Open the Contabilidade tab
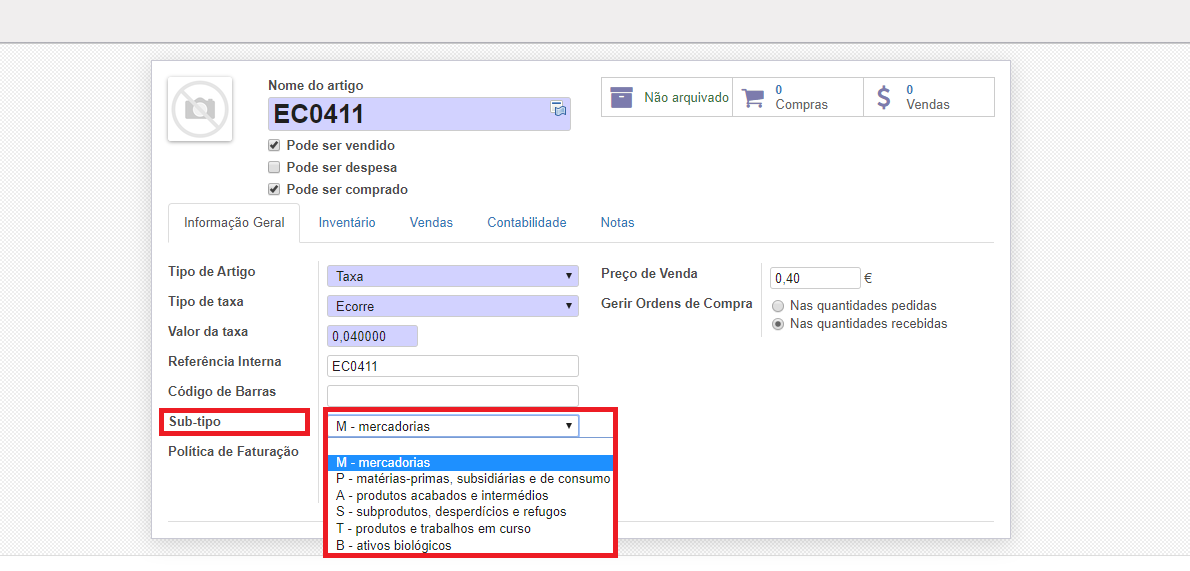The height and width of the screenshot is (571, 1190). [x=527, y=223]
